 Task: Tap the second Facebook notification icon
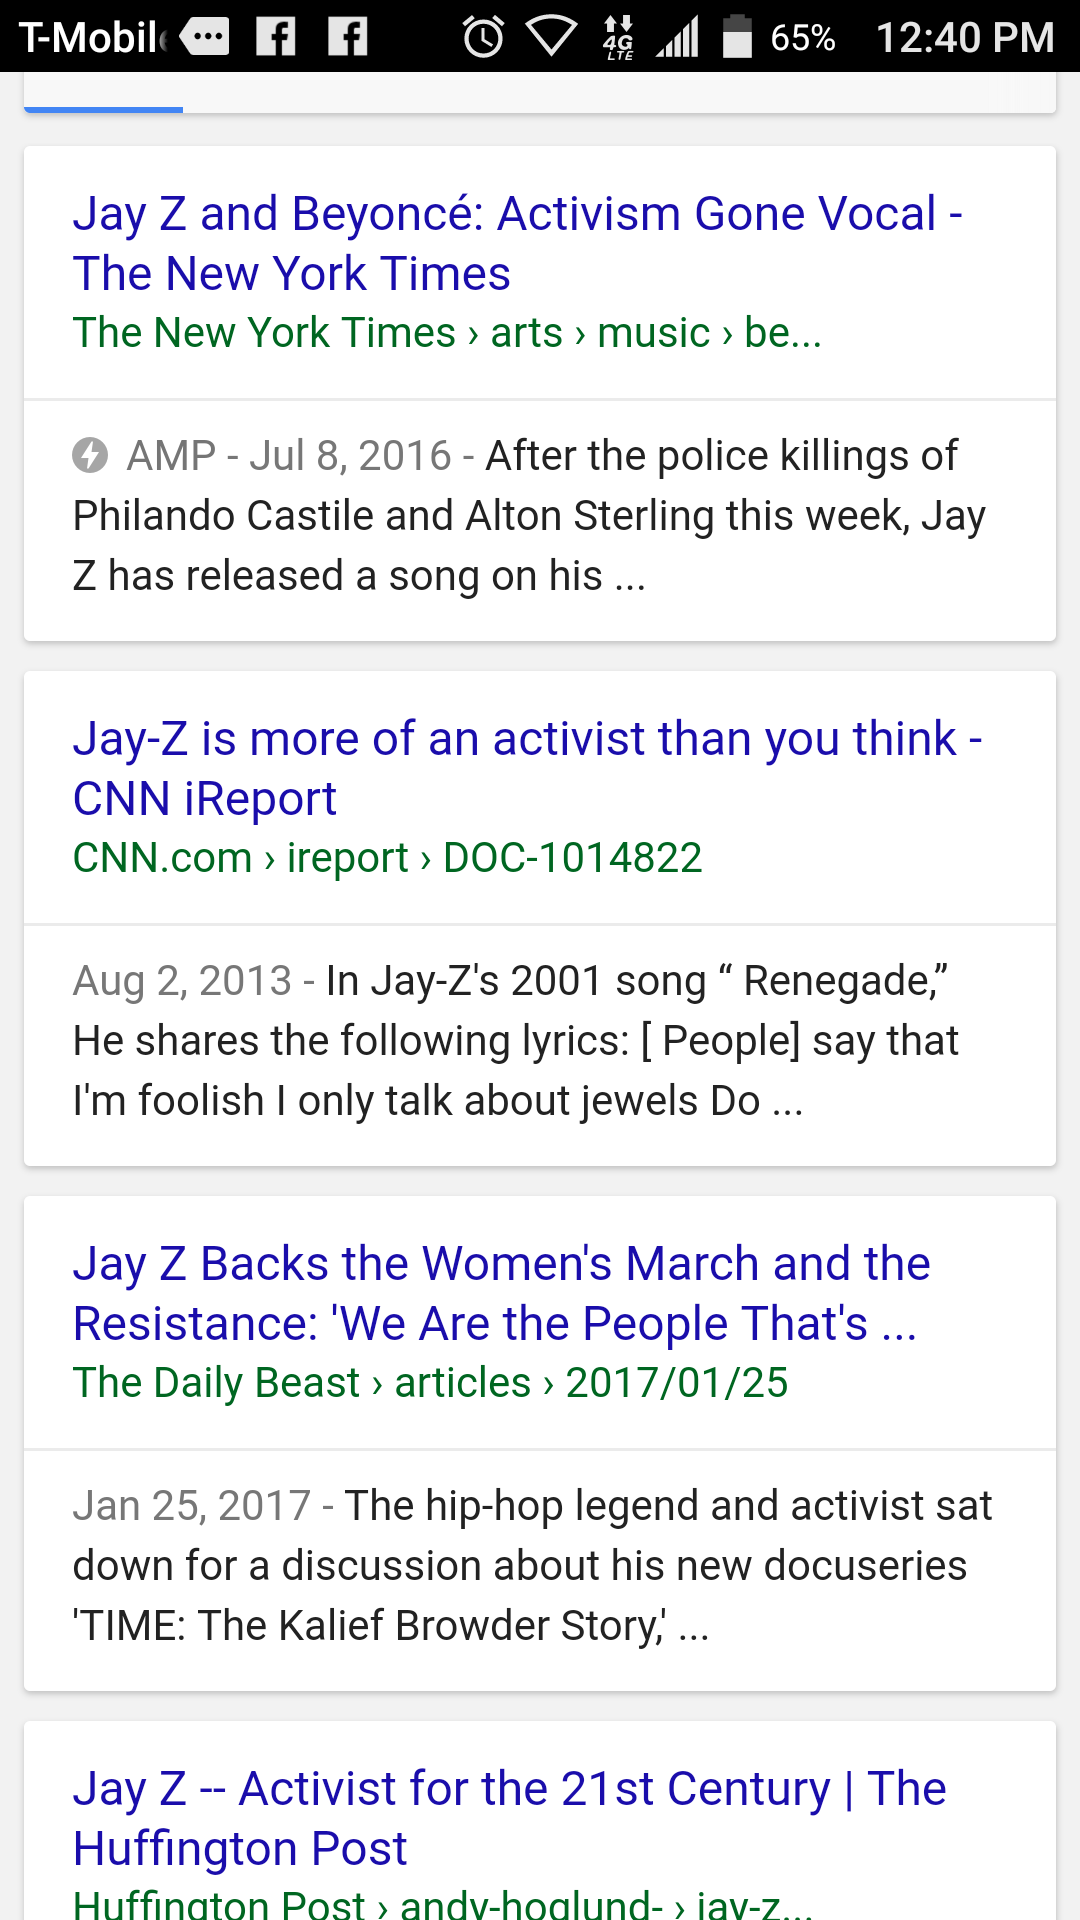[348, 37]
